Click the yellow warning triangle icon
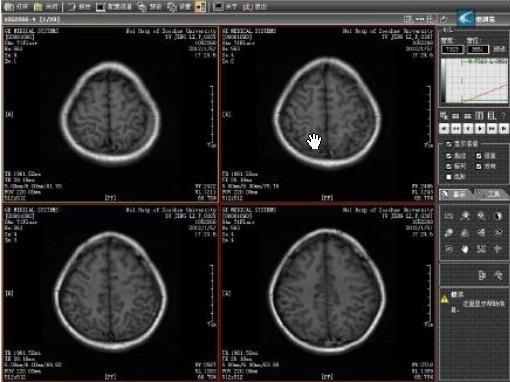 (x=445, y=298)
